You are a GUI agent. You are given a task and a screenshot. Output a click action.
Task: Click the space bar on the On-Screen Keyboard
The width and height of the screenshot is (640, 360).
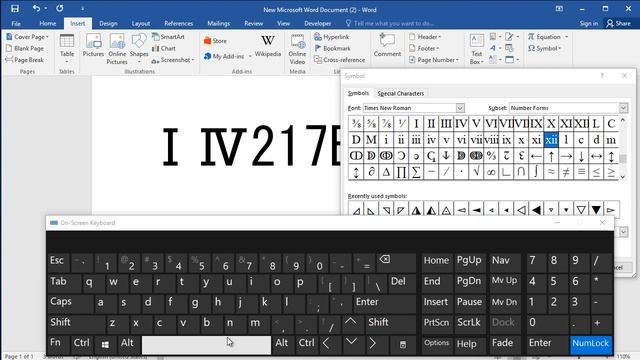click(206, 345)
